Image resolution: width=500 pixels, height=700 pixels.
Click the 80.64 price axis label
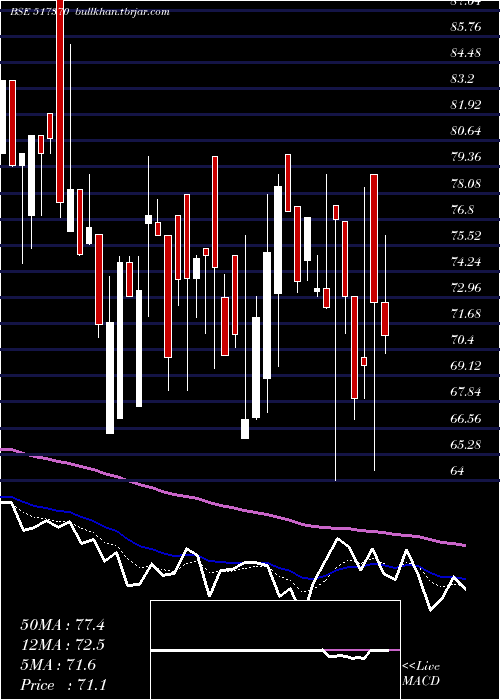(466, 131)
